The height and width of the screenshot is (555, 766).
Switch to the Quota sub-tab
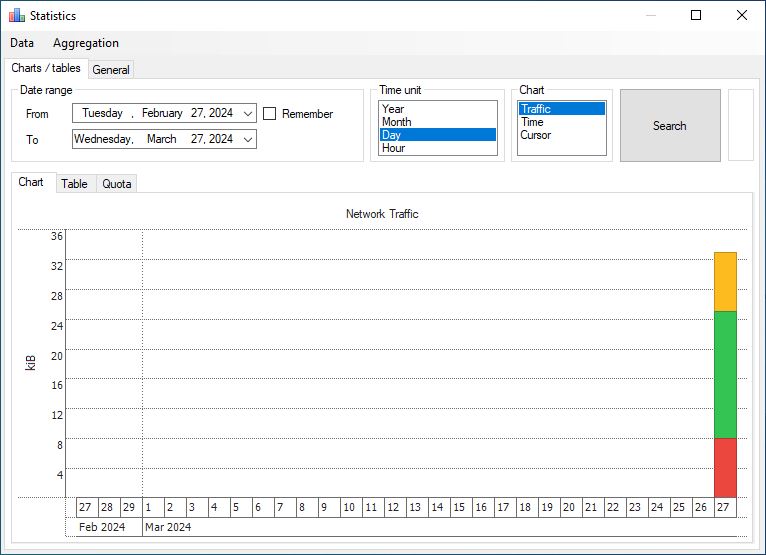(x=117, y=184)
